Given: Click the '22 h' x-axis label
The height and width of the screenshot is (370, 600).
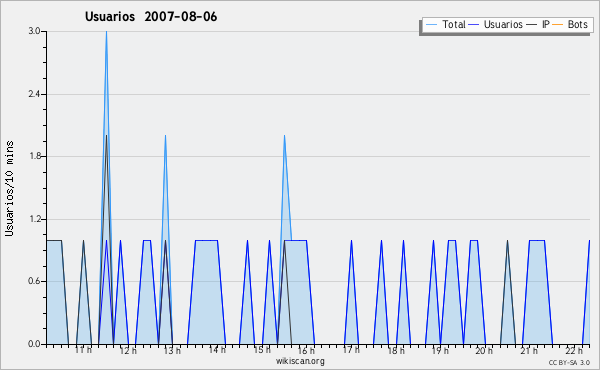Looking at the screenshot, I should (574, 350).
